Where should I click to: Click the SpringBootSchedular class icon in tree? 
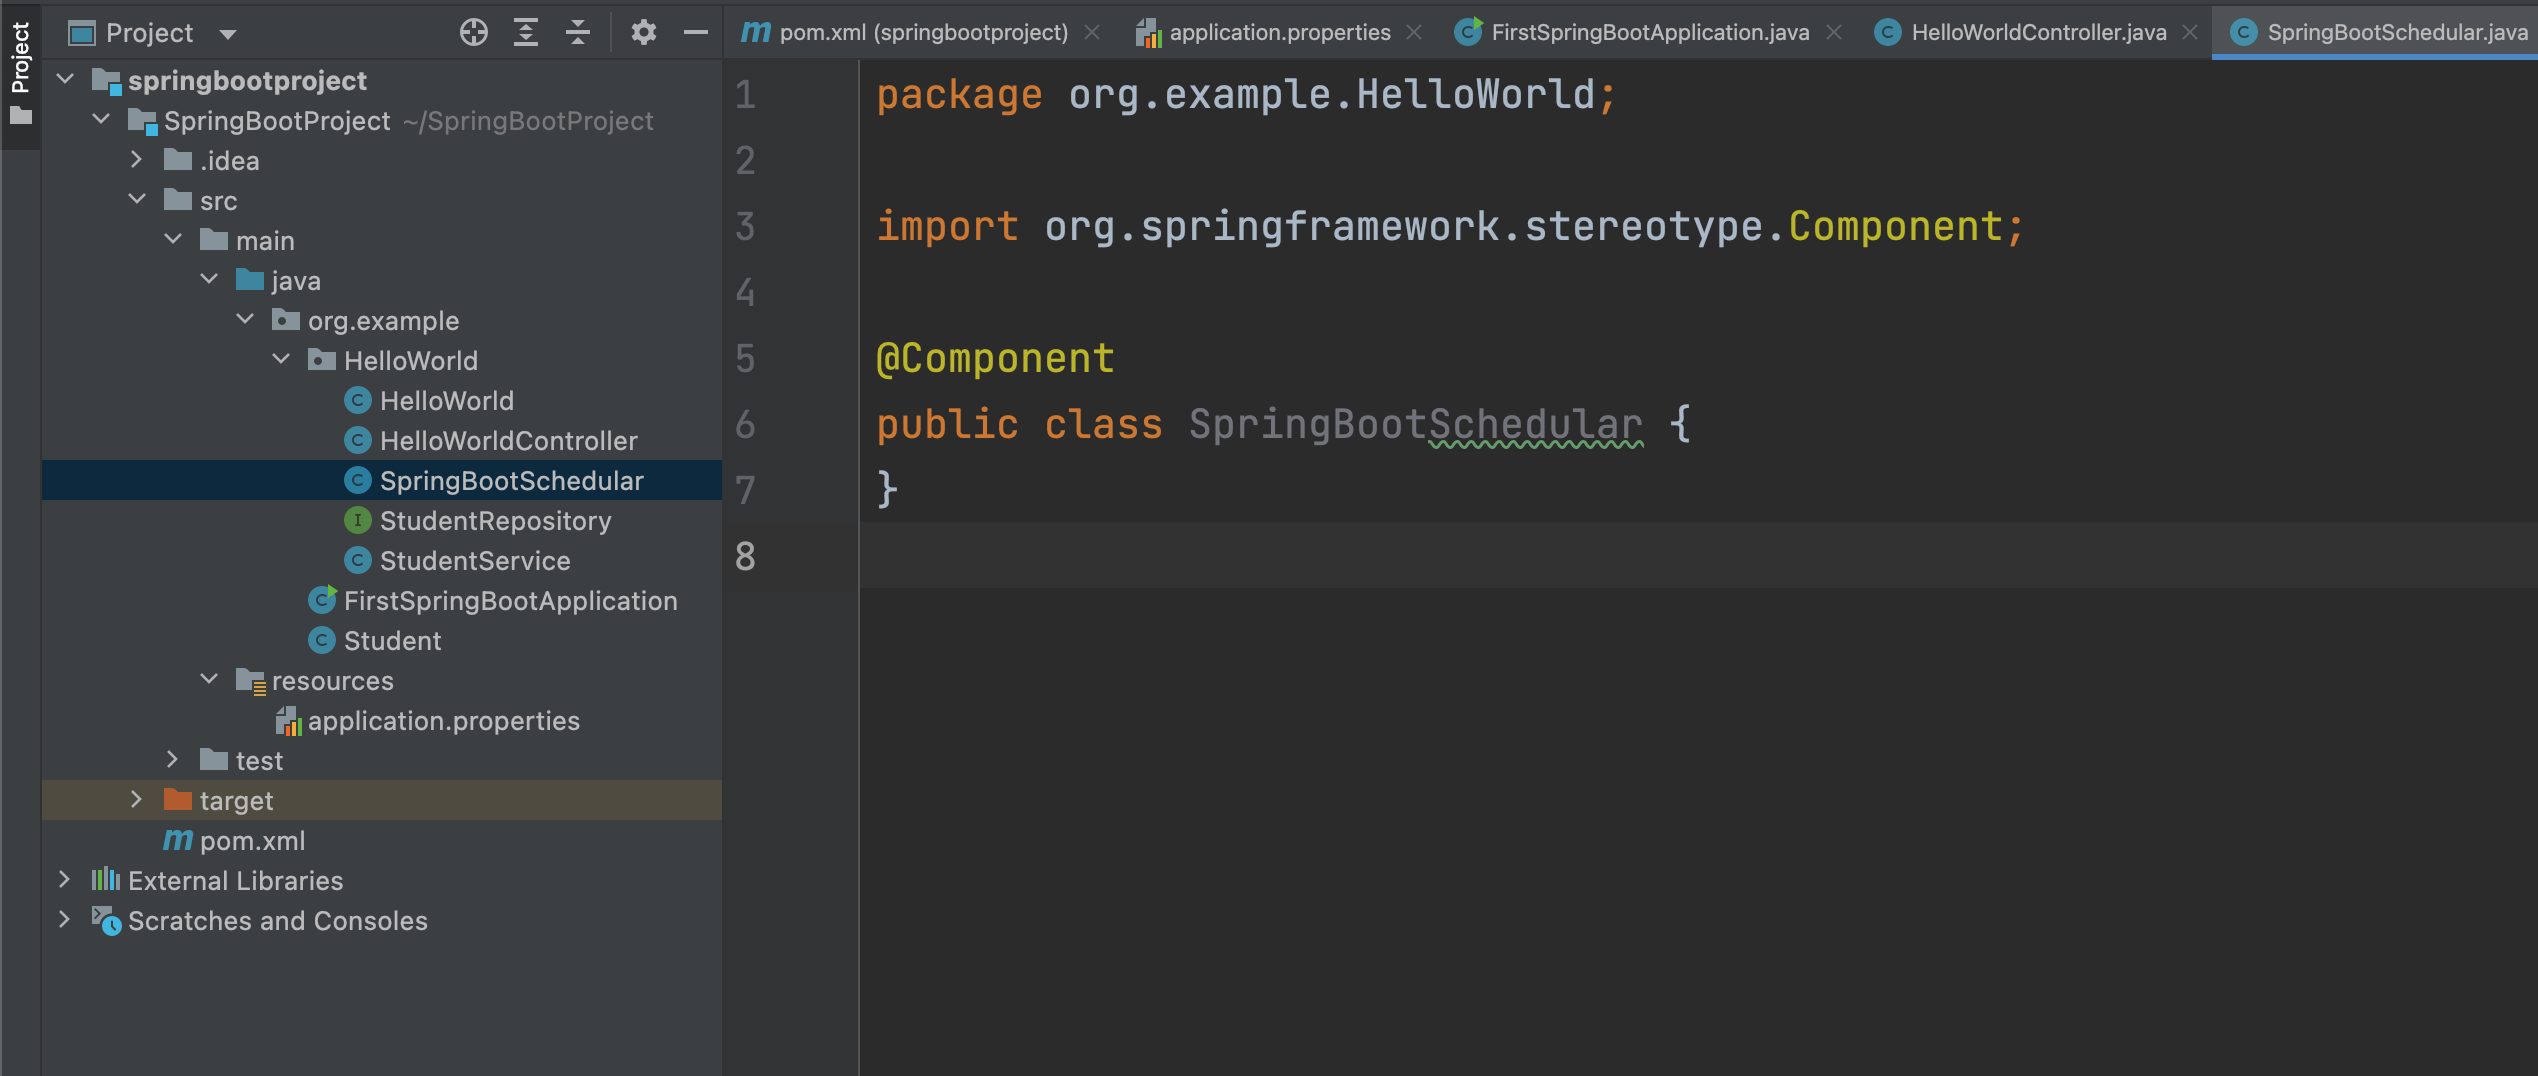(x=358, y=480)
